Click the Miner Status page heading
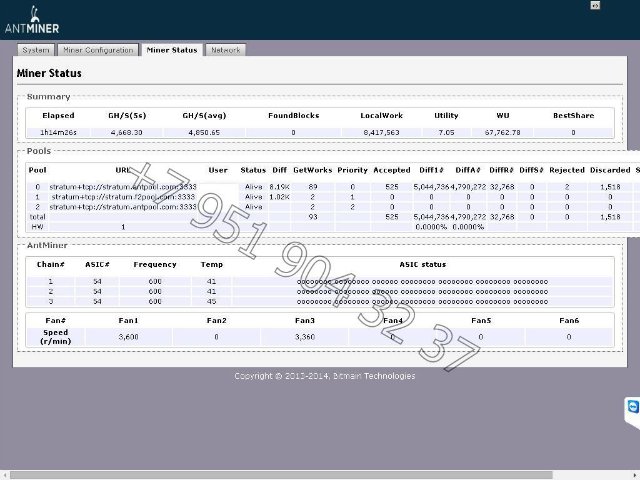Image resolution: width=640 pixels, height=480 pixels. [x=49, y=73]
